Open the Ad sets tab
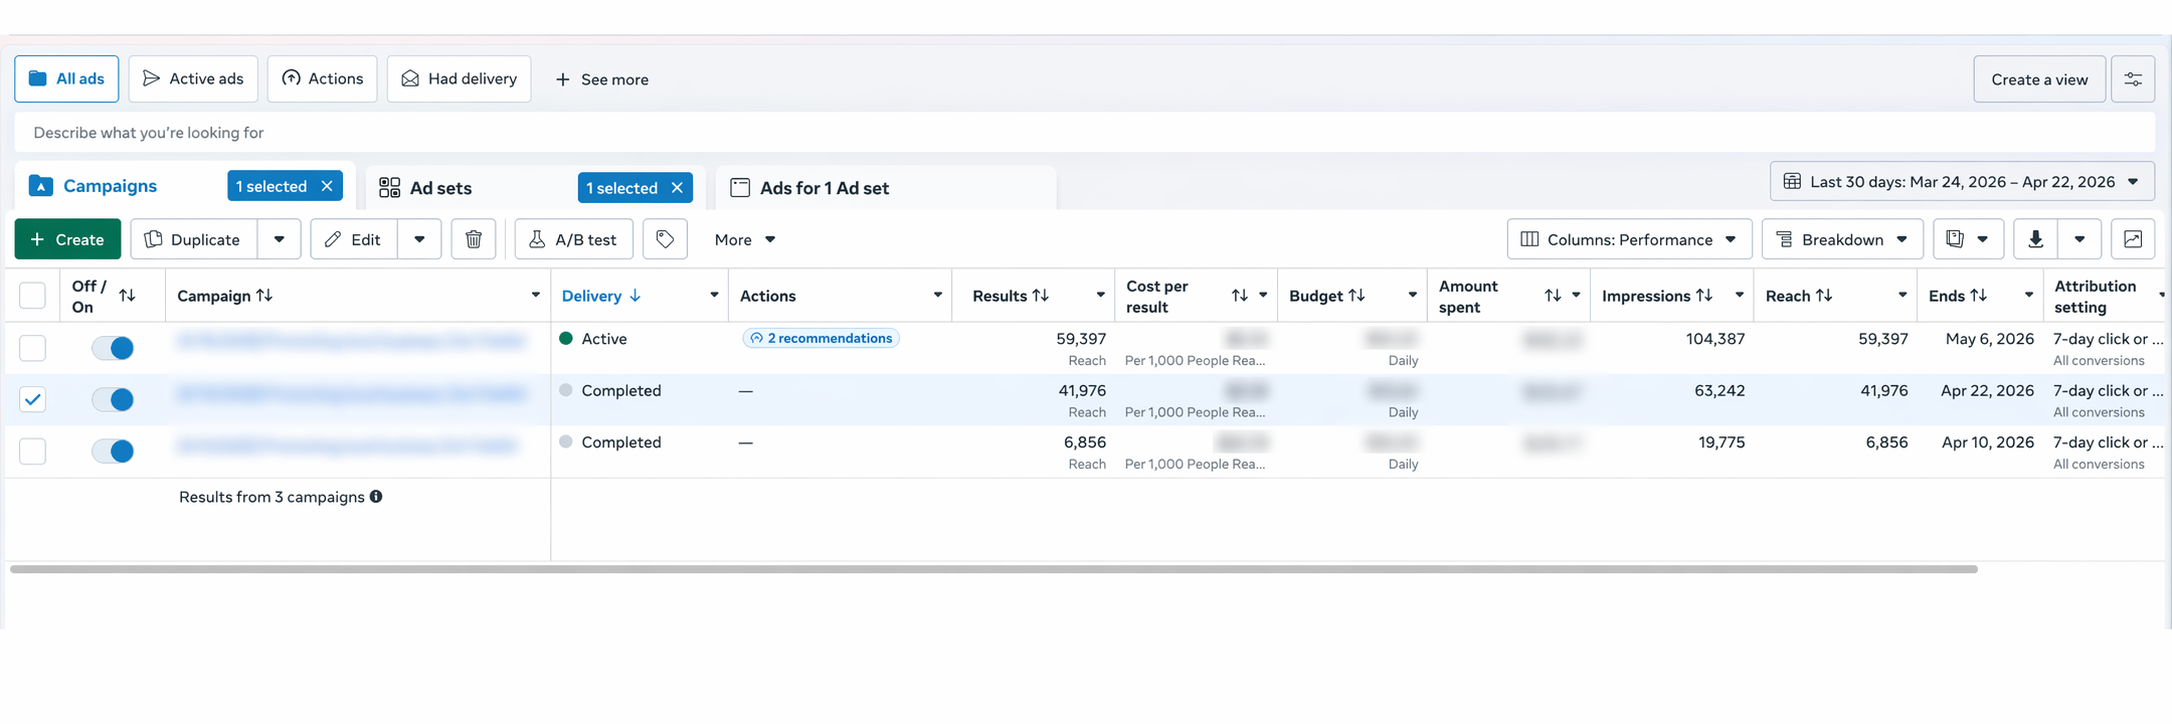 click(x=441, y=187)
